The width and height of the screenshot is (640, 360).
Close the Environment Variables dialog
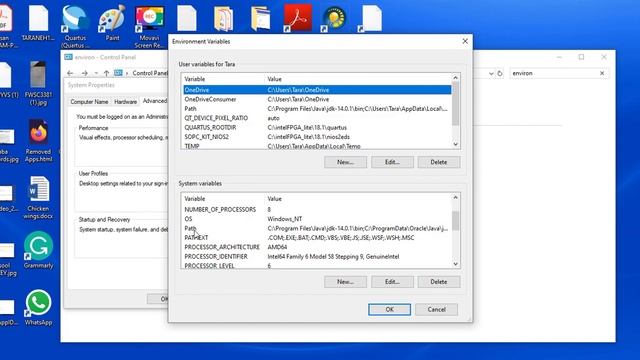(x=465, y=41)
